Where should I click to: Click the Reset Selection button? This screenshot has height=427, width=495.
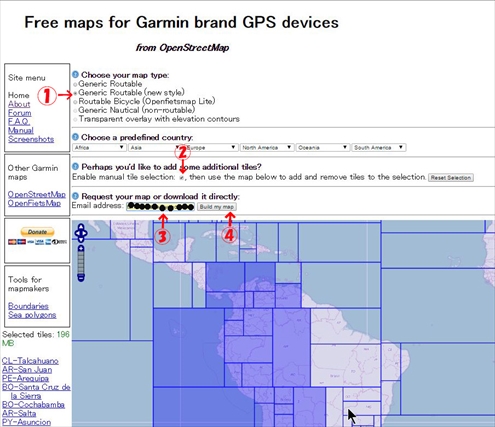point(451,178)
